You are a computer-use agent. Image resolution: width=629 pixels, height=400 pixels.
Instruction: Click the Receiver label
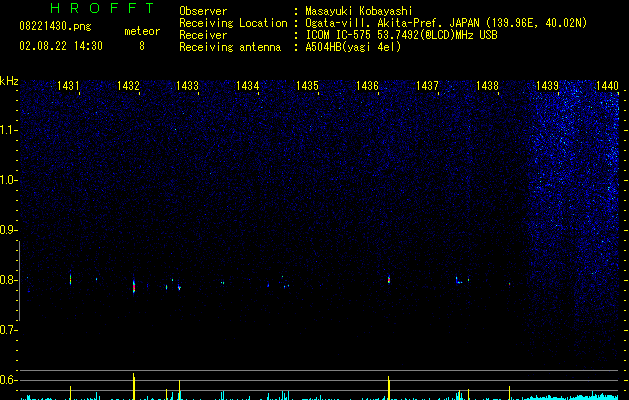click(203, 35)
